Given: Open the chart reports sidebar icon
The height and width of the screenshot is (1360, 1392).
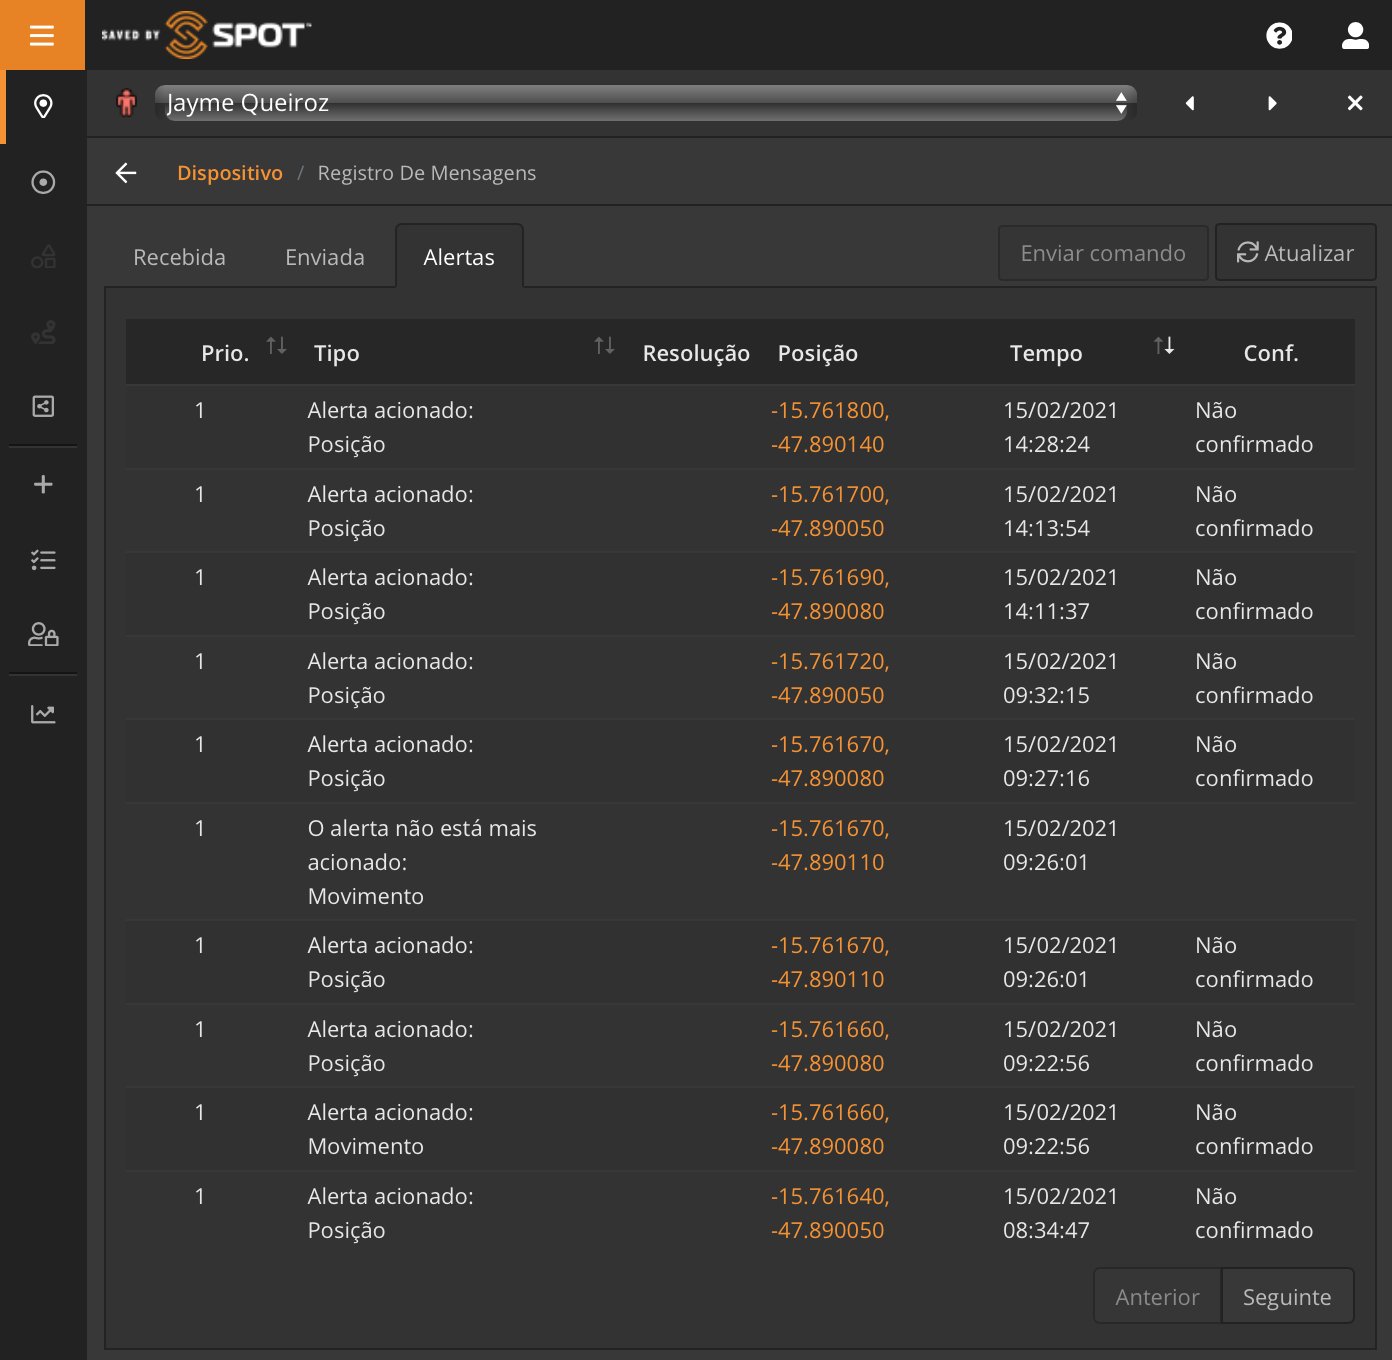Looking at the screenshot, I should 43,714.
